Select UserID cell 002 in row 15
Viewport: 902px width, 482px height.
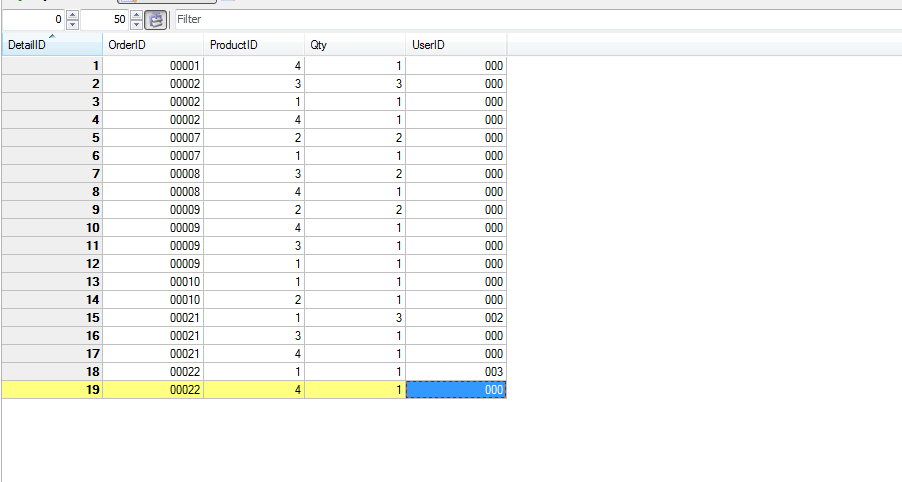(456, 317)
